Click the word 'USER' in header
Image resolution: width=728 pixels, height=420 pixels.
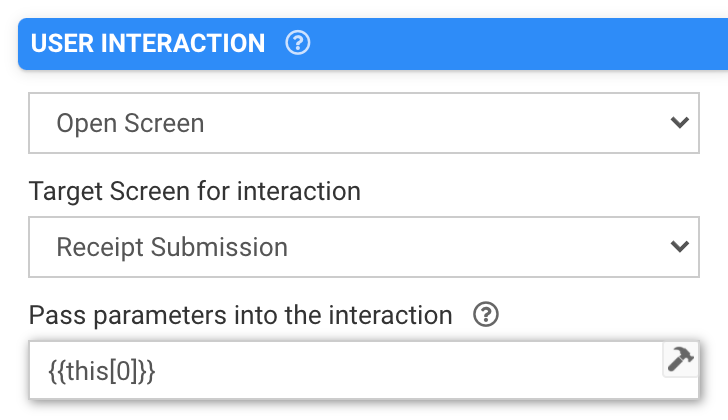(61, 44)
